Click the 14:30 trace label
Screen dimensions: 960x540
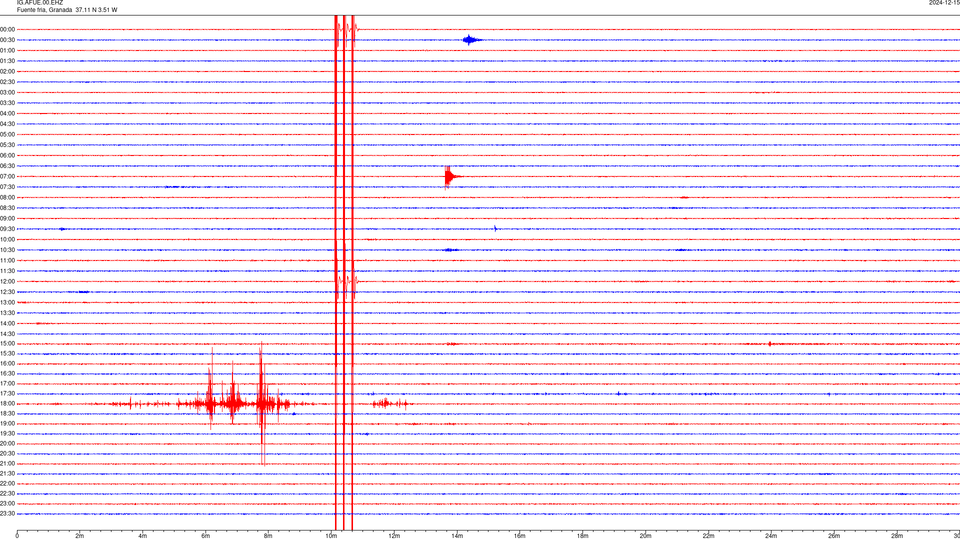[8, 334]
